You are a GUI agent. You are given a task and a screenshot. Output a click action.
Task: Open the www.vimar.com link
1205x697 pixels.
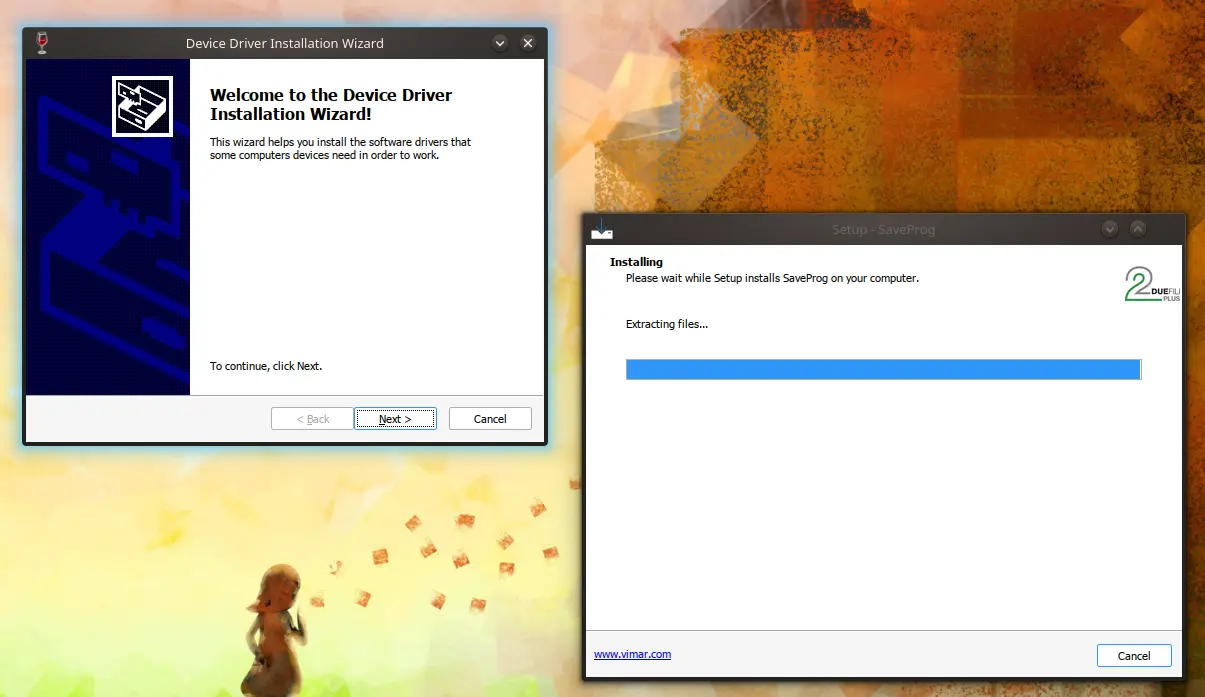click(x=632, y=655)
